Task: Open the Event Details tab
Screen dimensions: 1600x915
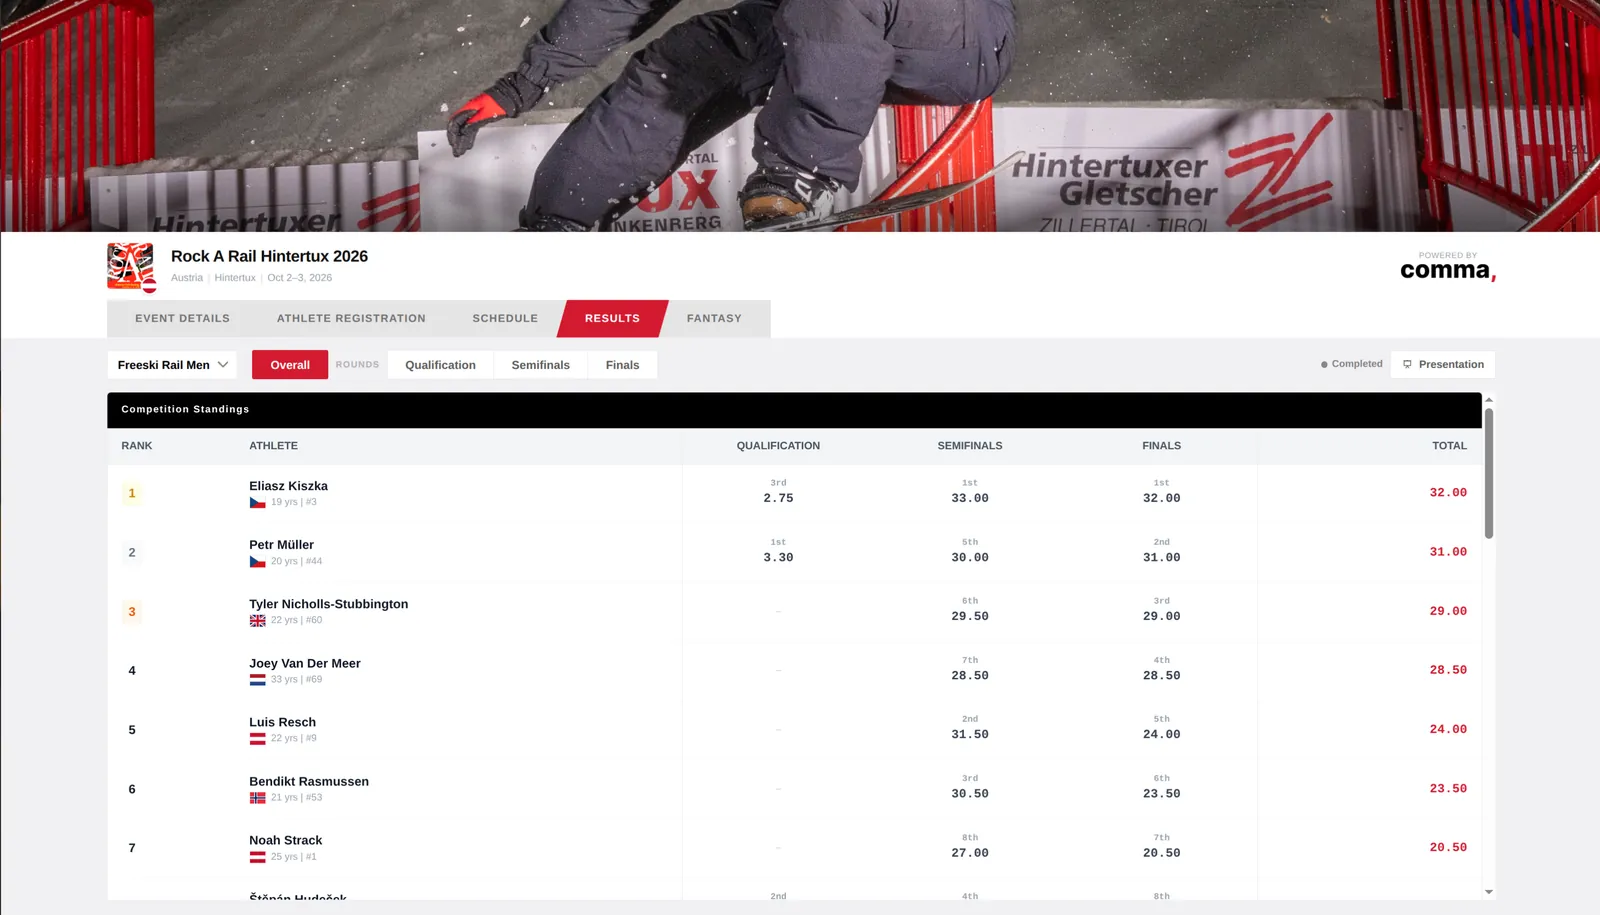Action: pos(183,318)
